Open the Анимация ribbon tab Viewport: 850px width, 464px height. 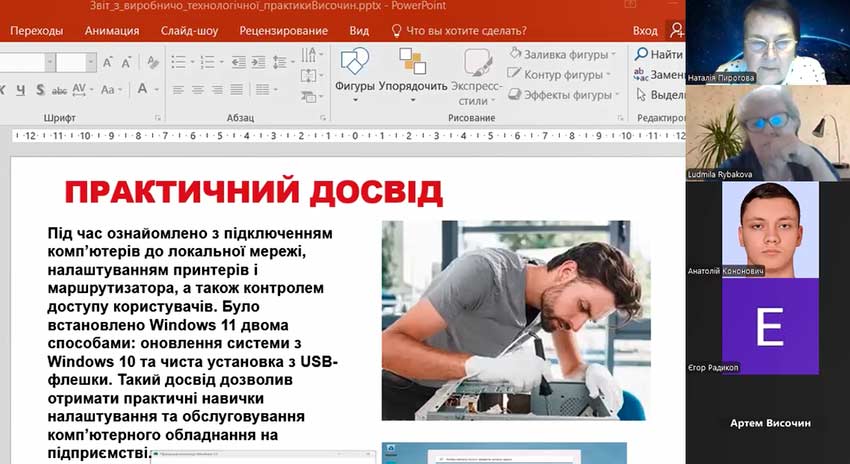click(x=112, y=30)
